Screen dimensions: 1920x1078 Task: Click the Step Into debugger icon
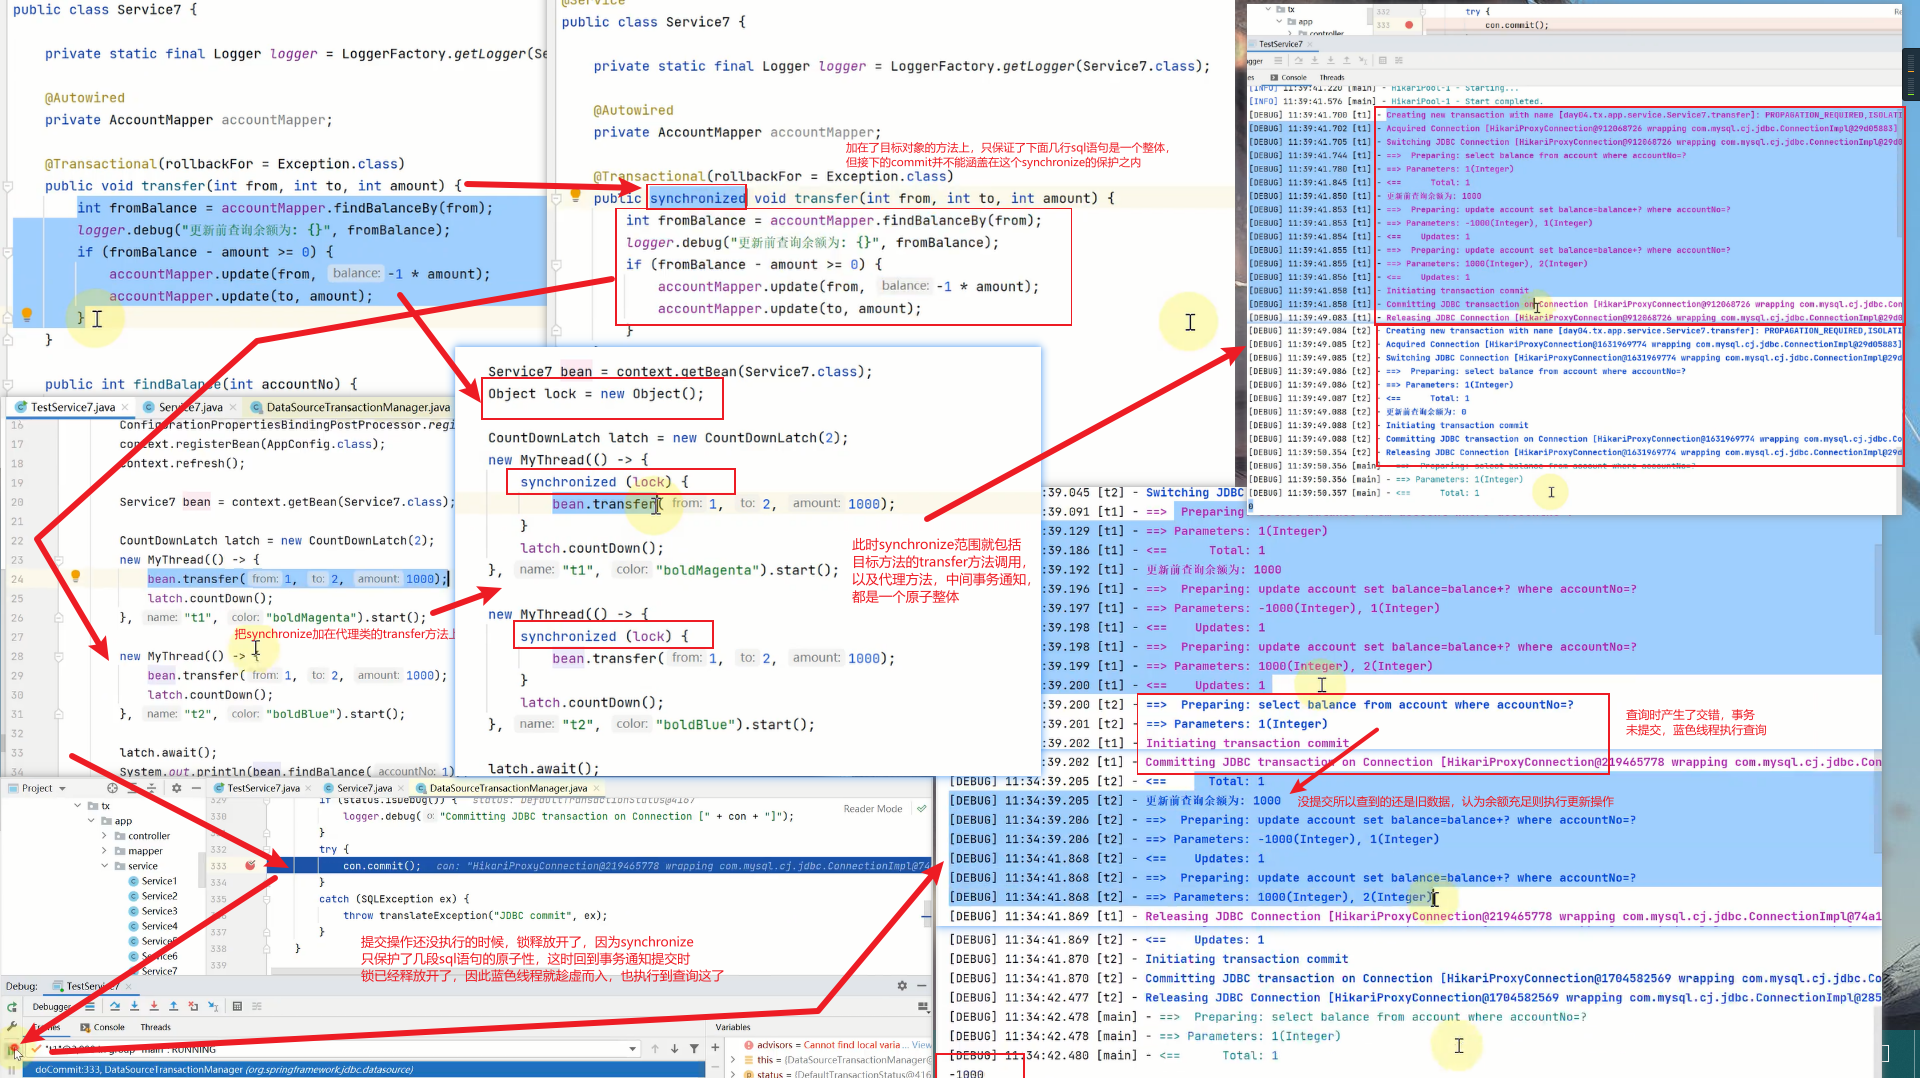point(134,1006)
